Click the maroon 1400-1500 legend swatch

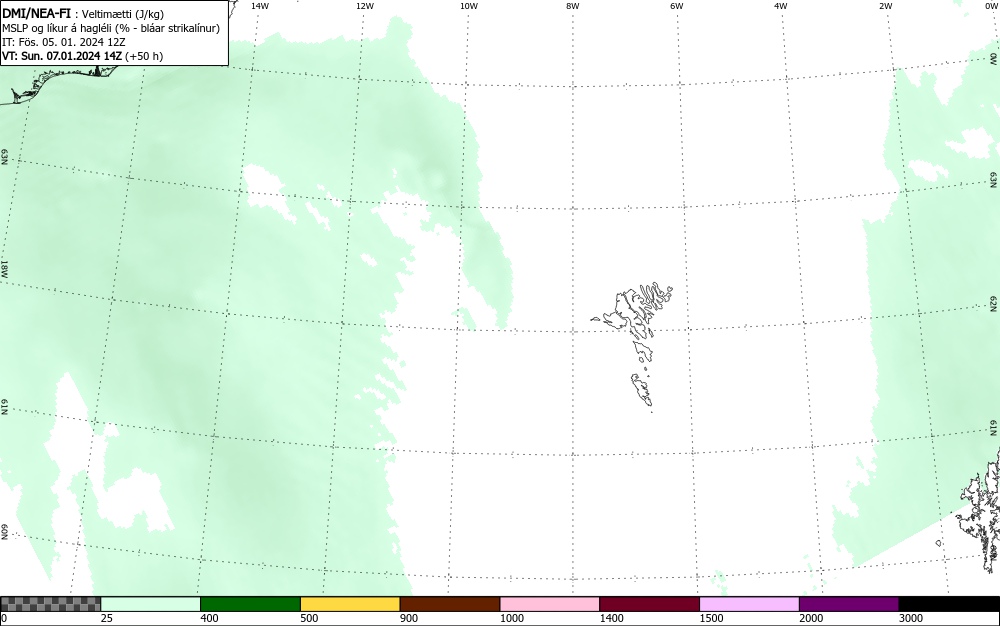(649, 604)
